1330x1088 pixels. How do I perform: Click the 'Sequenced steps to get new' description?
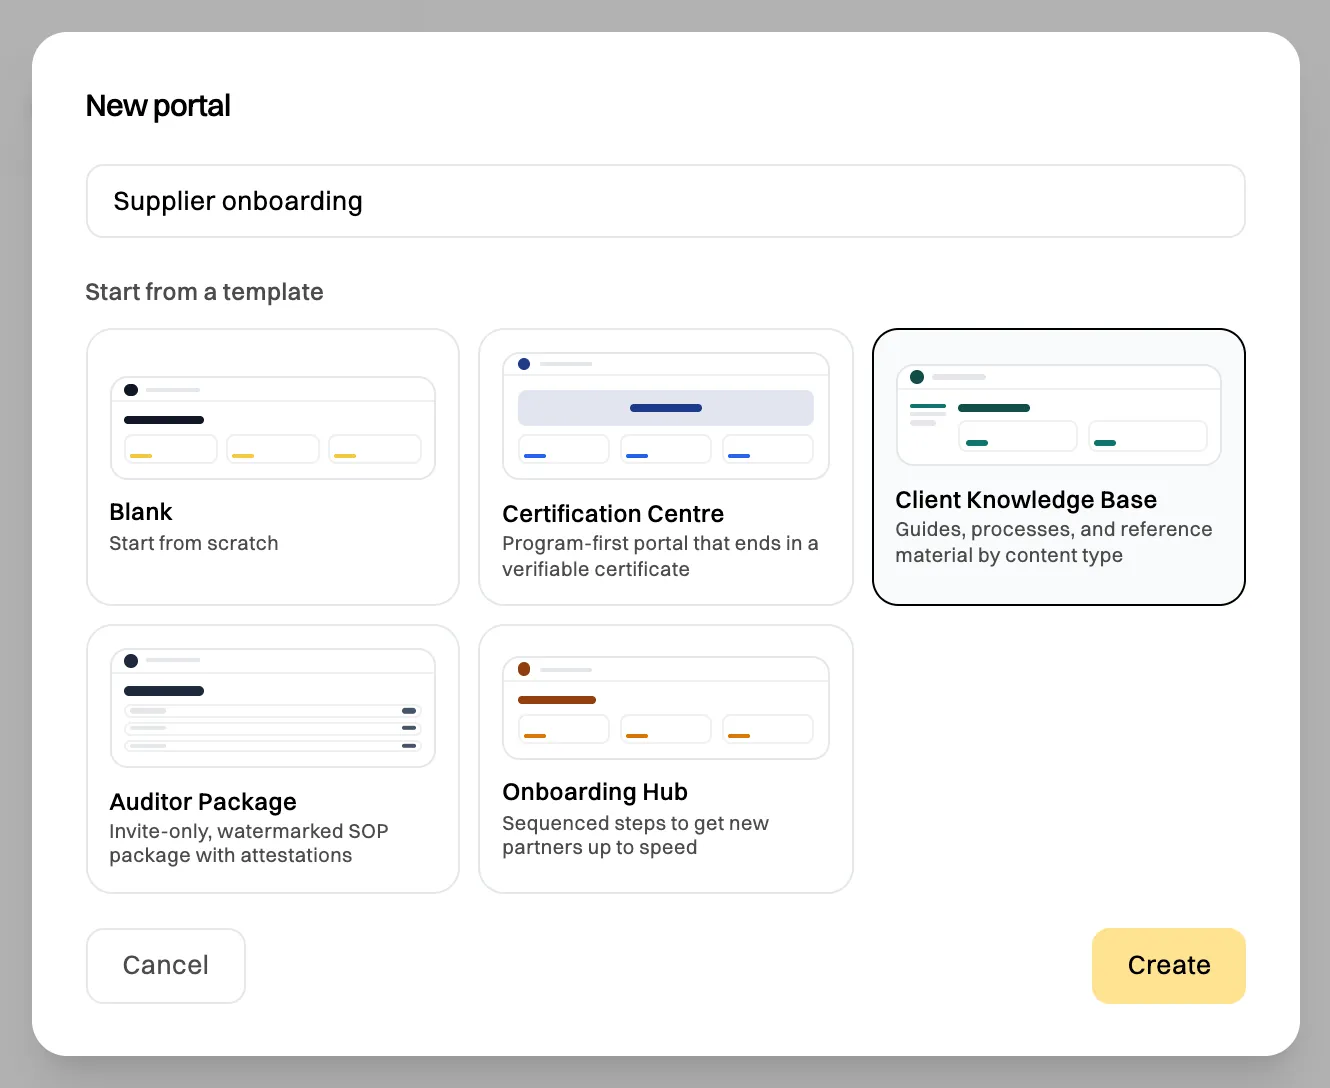636,835
